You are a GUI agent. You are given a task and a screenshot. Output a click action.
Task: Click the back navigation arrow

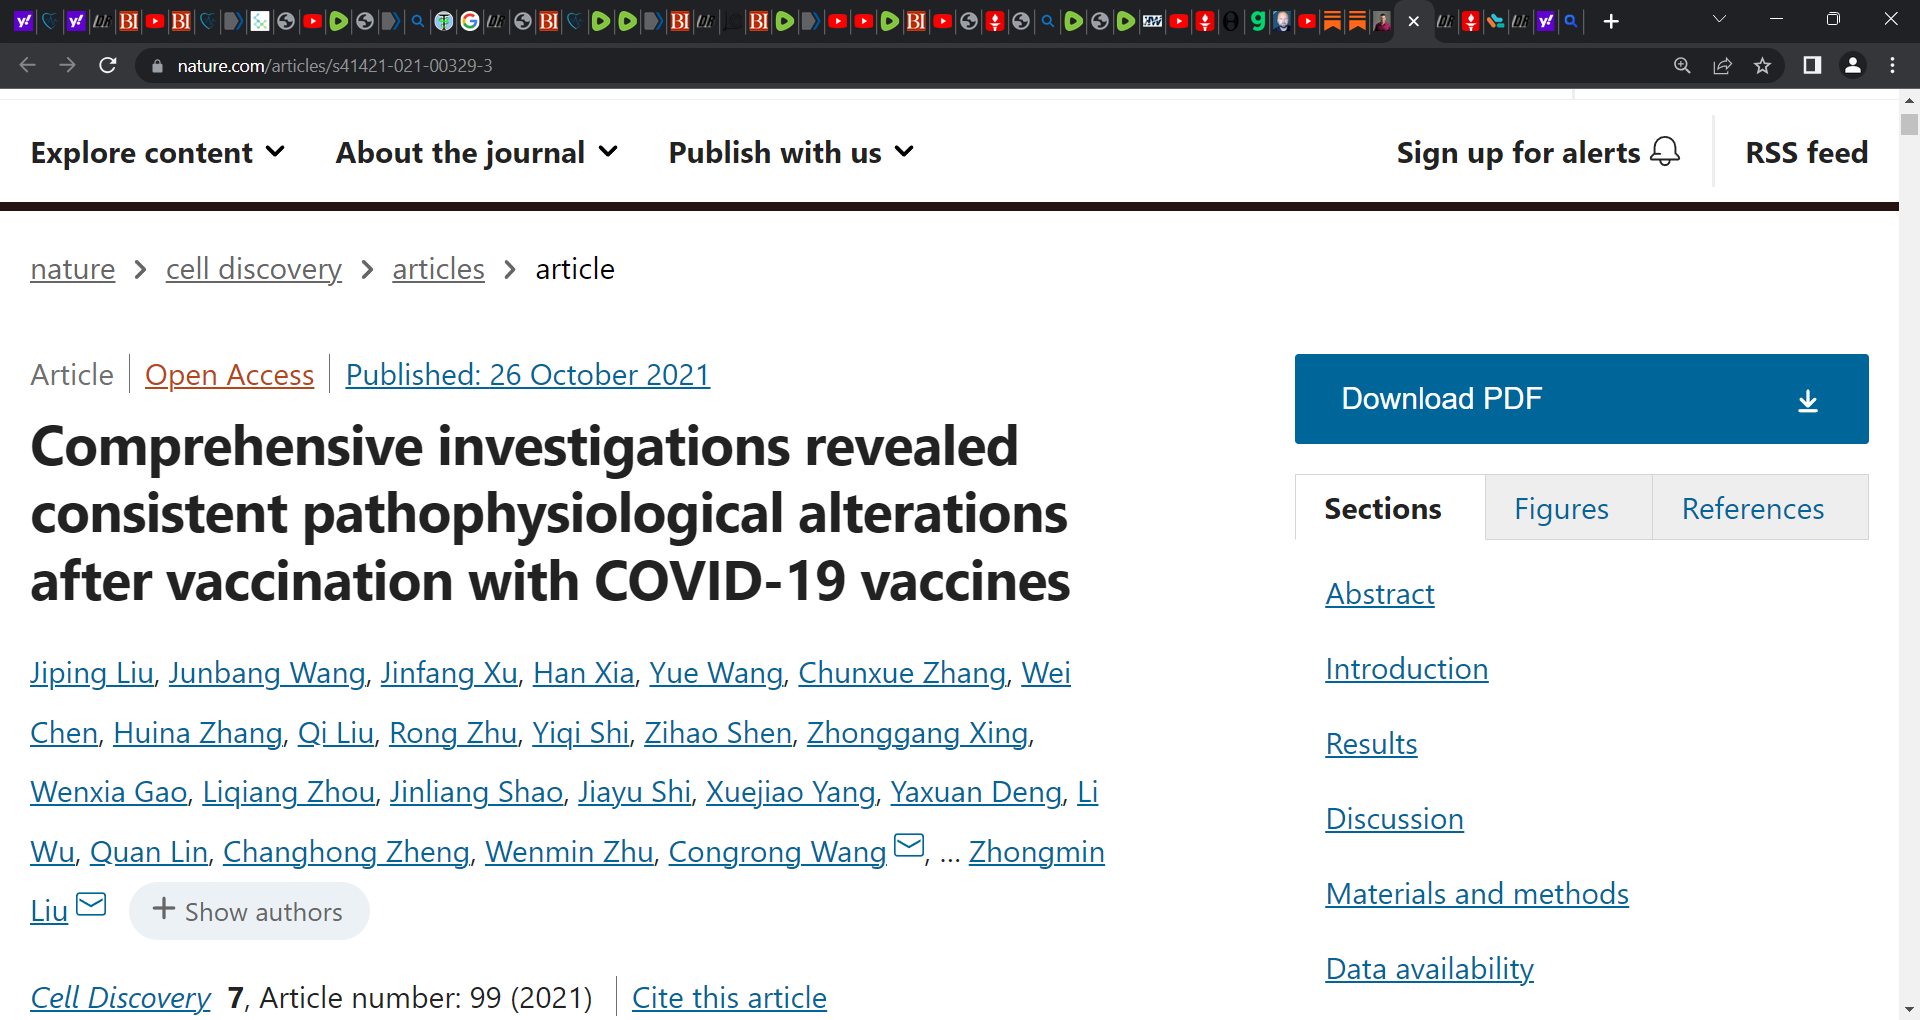pyautogui.click(x=28, y=65)
